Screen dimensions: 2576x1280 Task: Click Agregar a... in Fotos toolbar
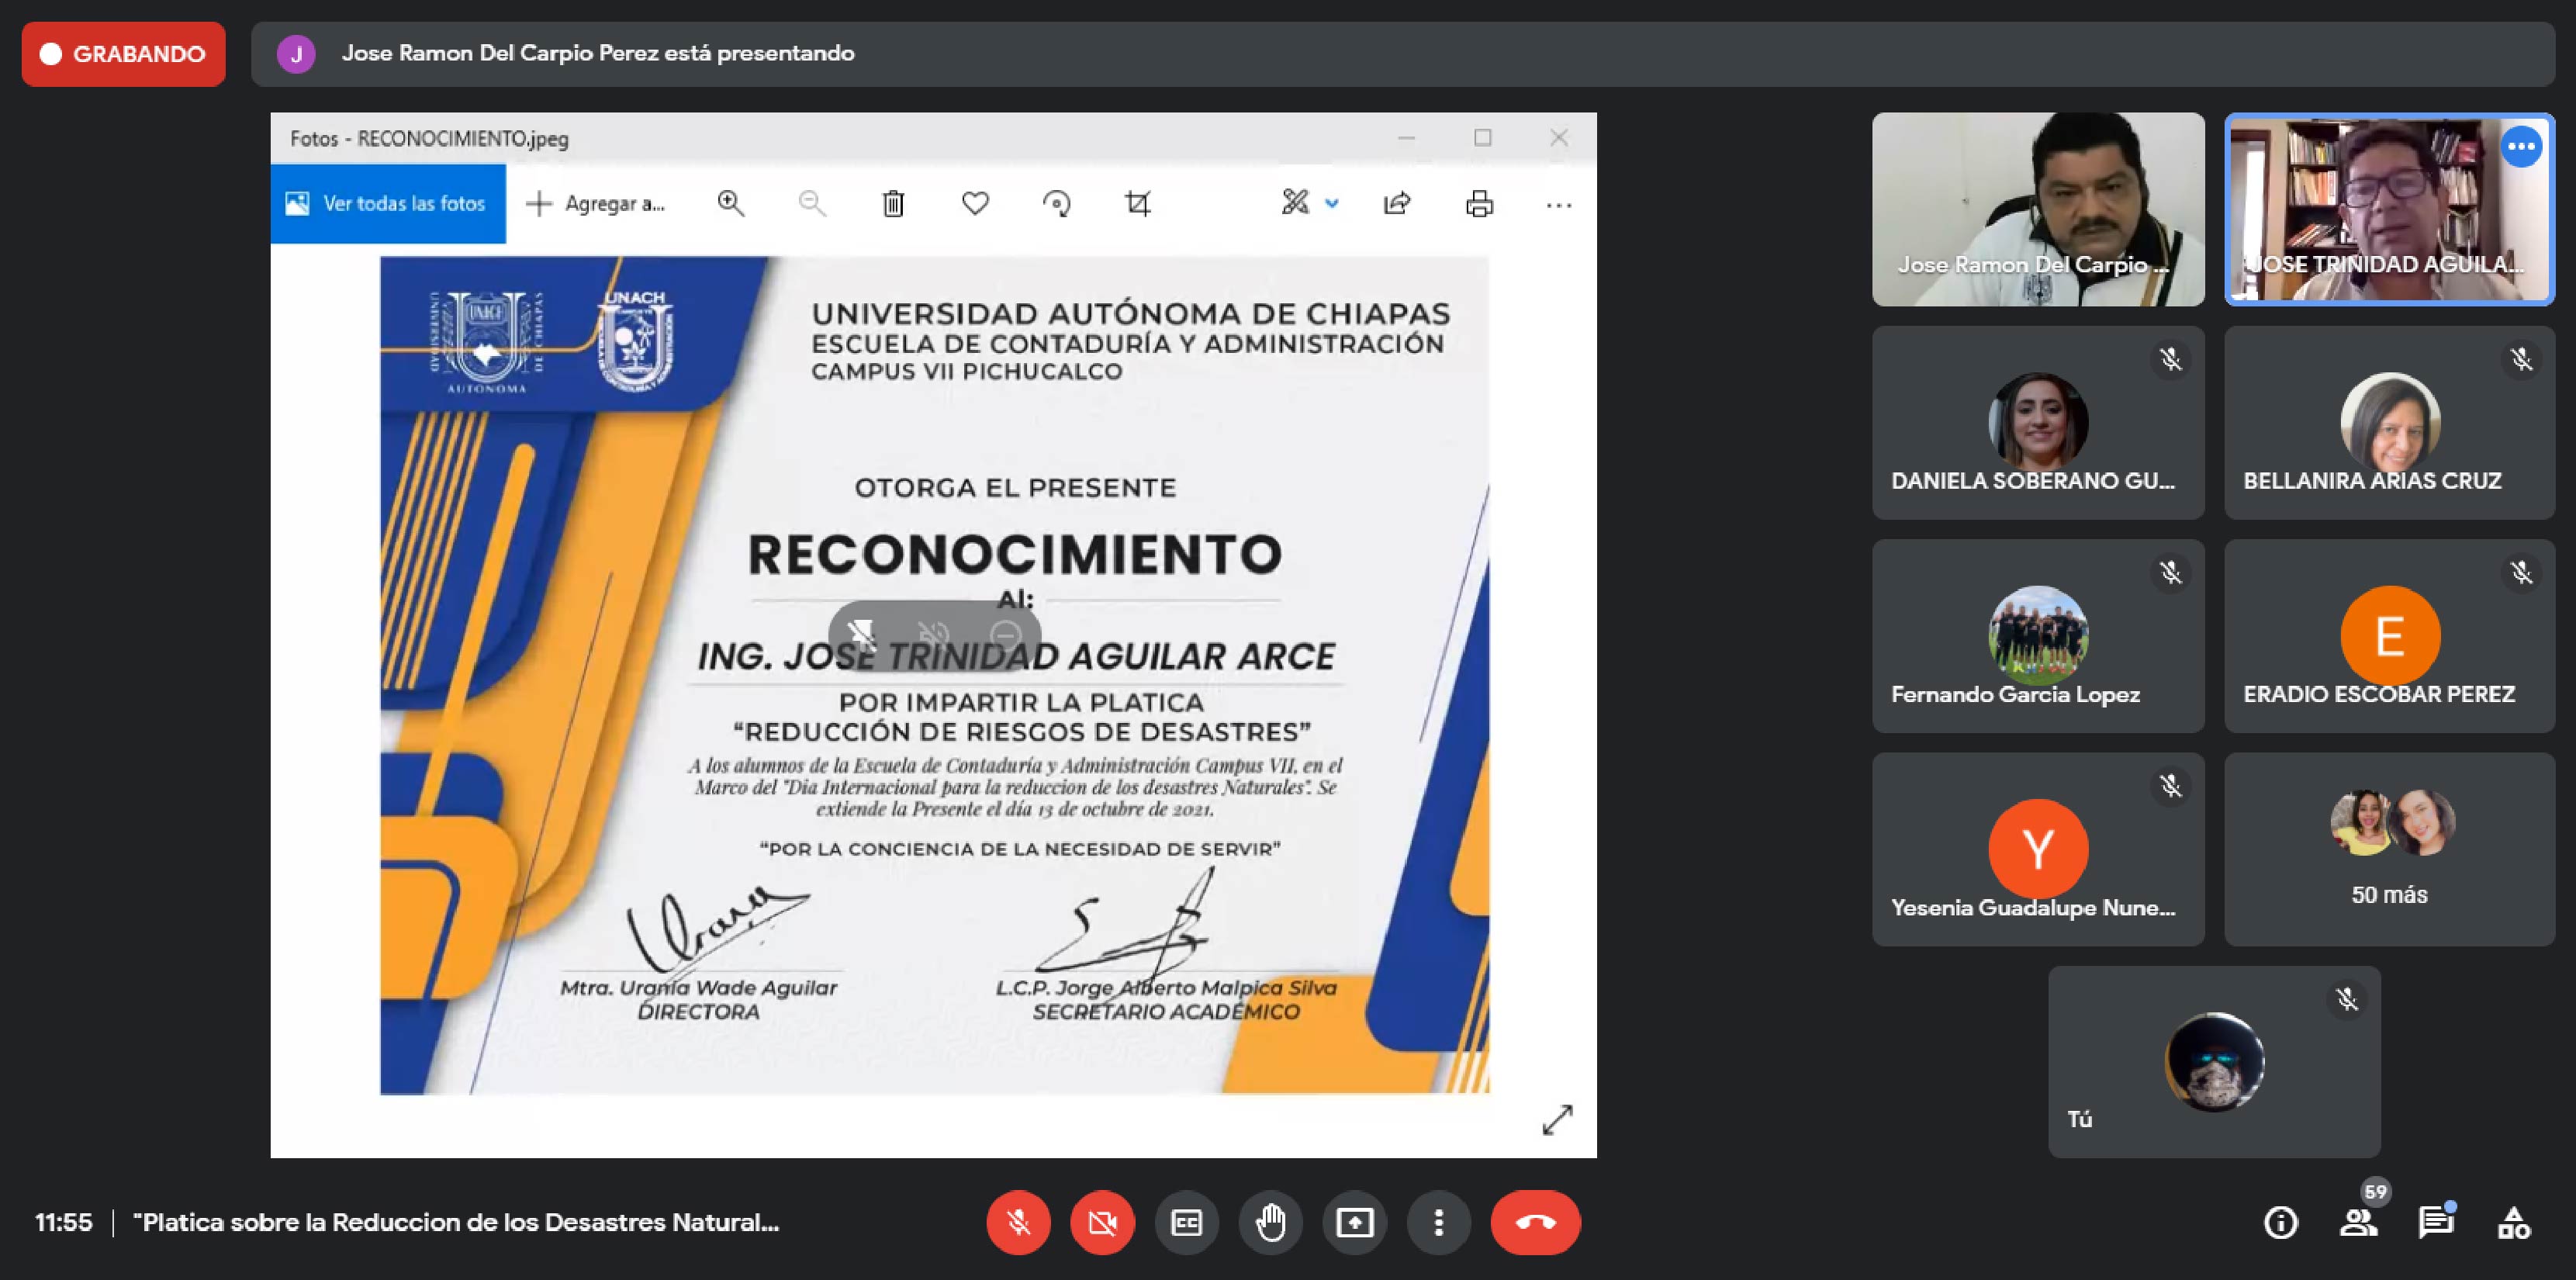[596, 204]
